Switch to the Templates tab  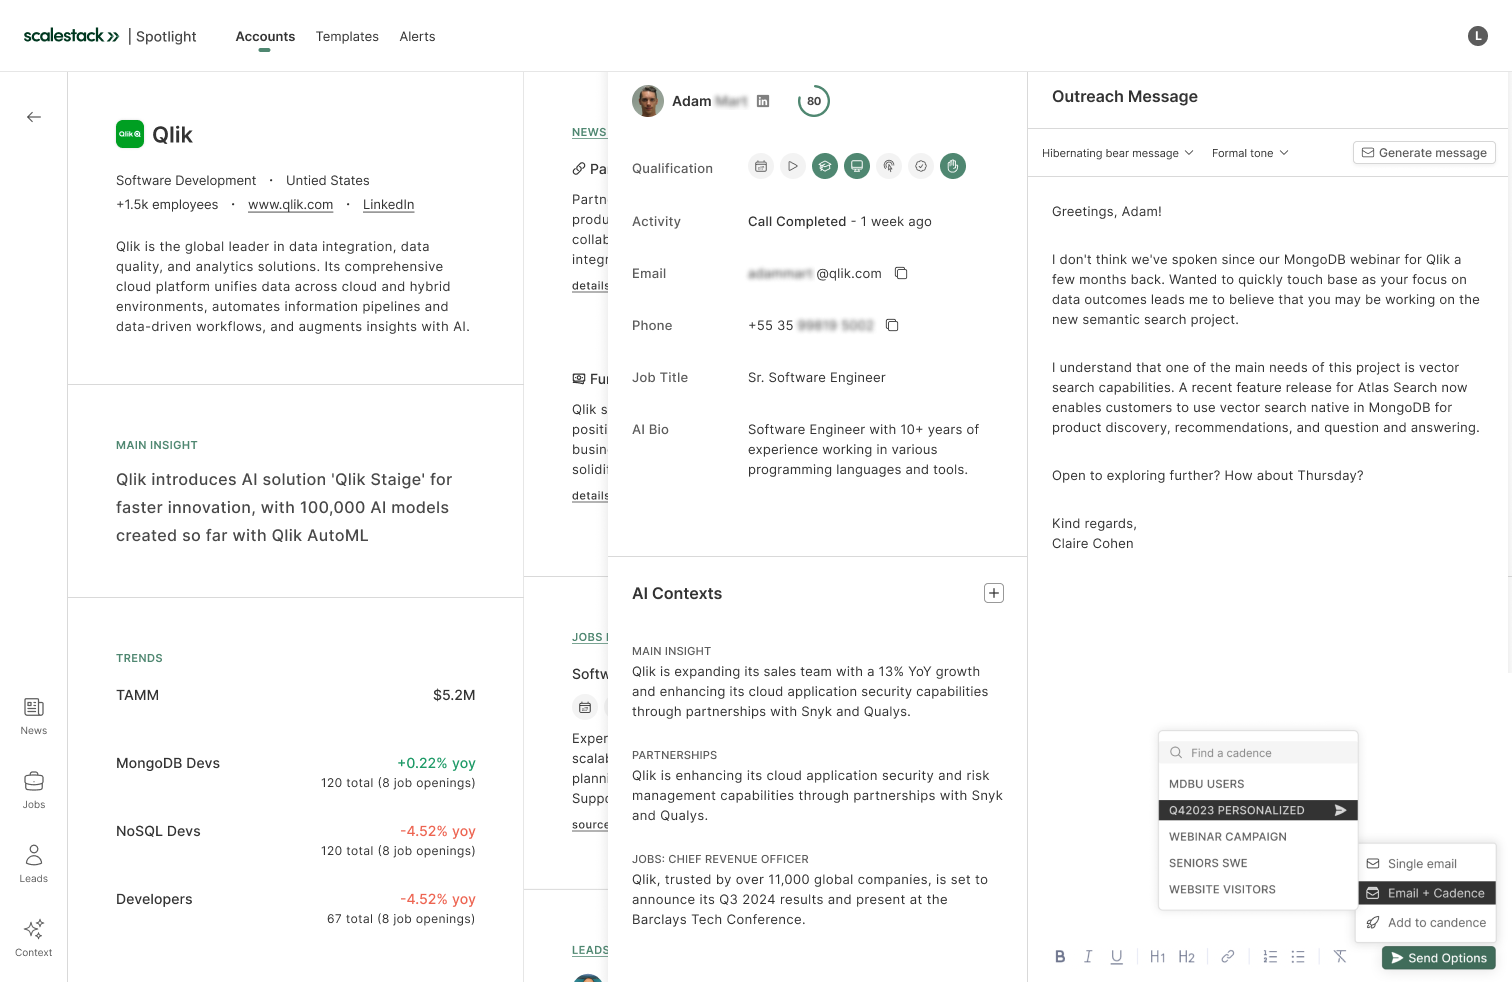pyautogui.click(x=347, y=36)
